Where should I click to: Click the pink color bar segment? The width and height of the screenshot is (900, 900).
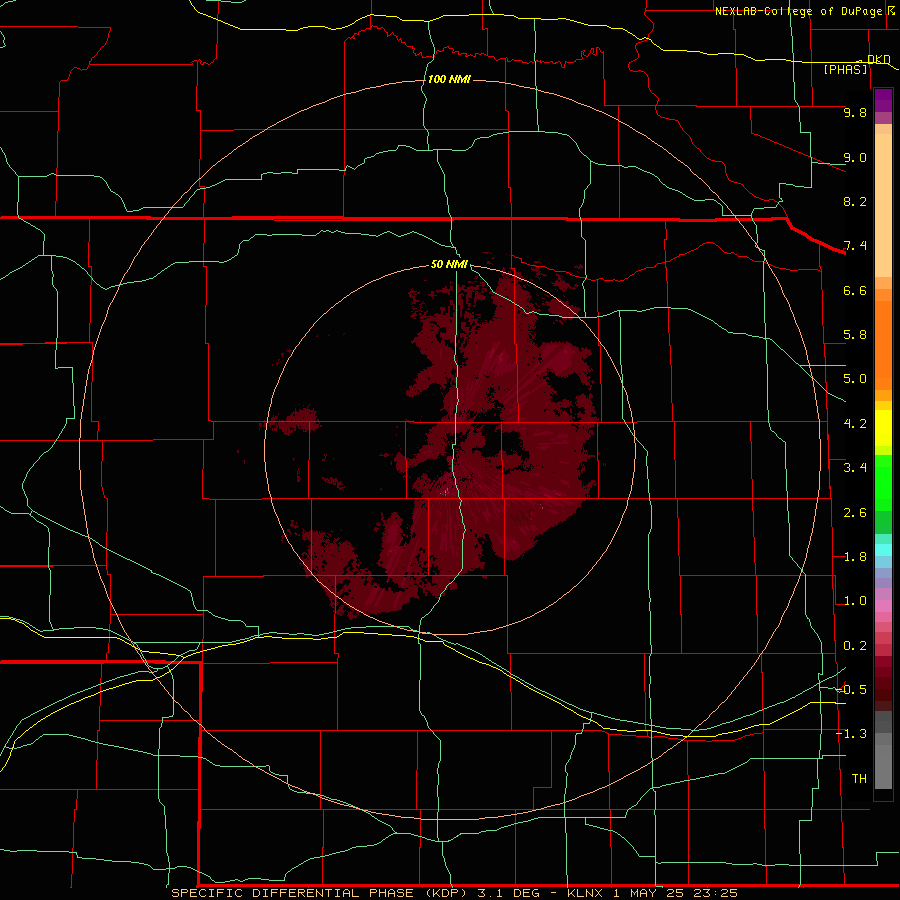pyautogui.click(x=883, y=606)
